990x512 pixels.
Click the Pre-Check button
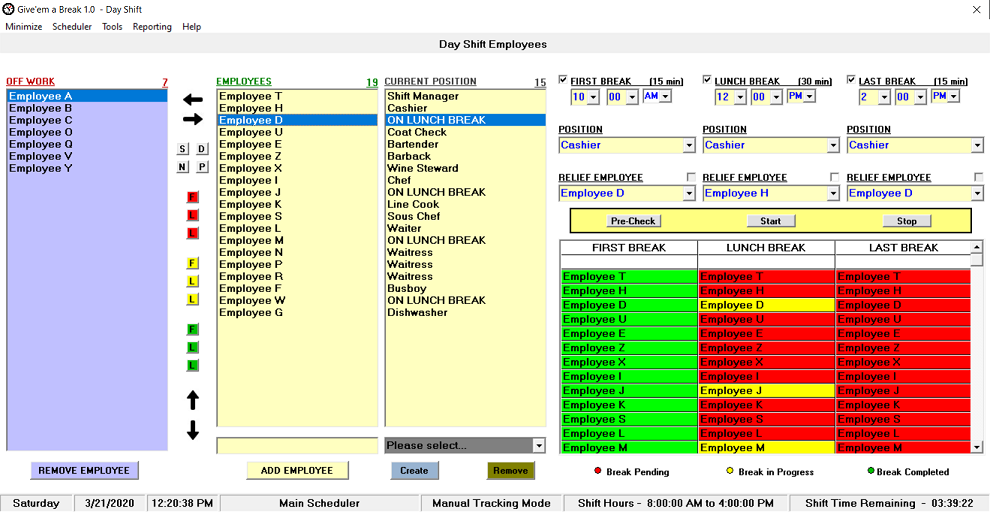coord(634,221)
